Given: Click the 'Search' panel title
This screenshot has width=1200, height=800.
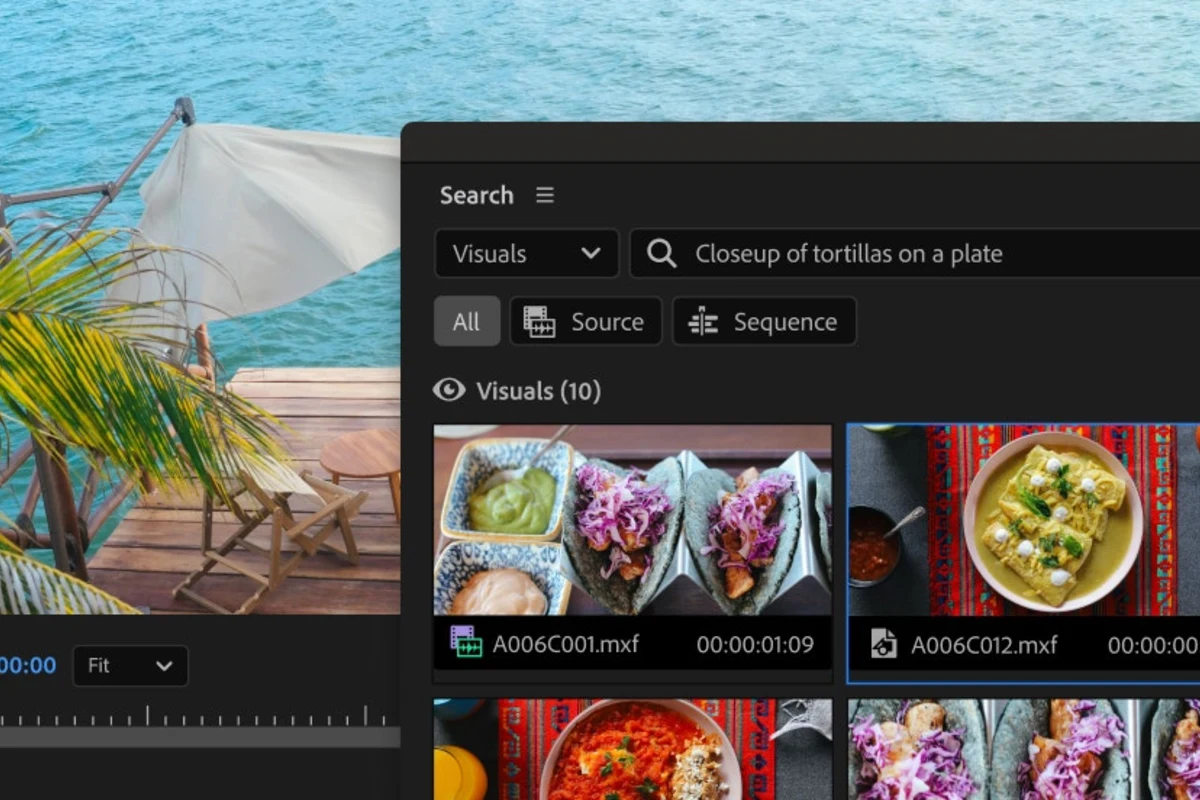Looking at the screenshot, I should point(476,195).
